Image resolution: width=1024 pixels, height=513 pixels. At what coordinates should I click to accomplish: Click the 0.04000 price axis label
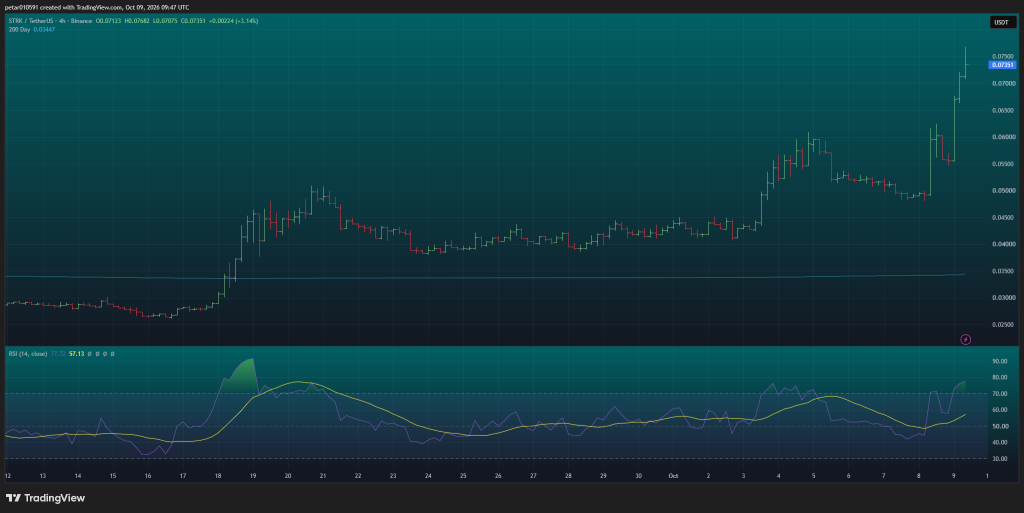1003,244
